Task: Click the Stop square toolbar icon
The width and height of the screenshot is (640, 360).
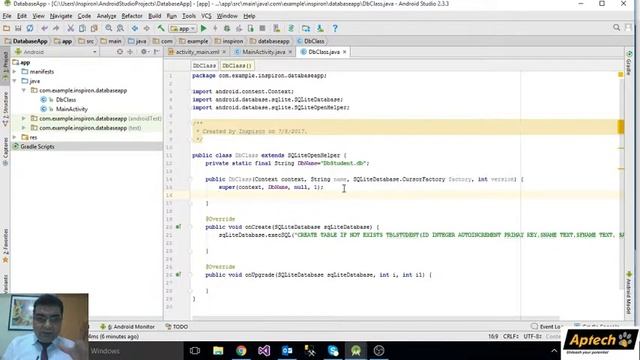Action: tap(262, 28)
